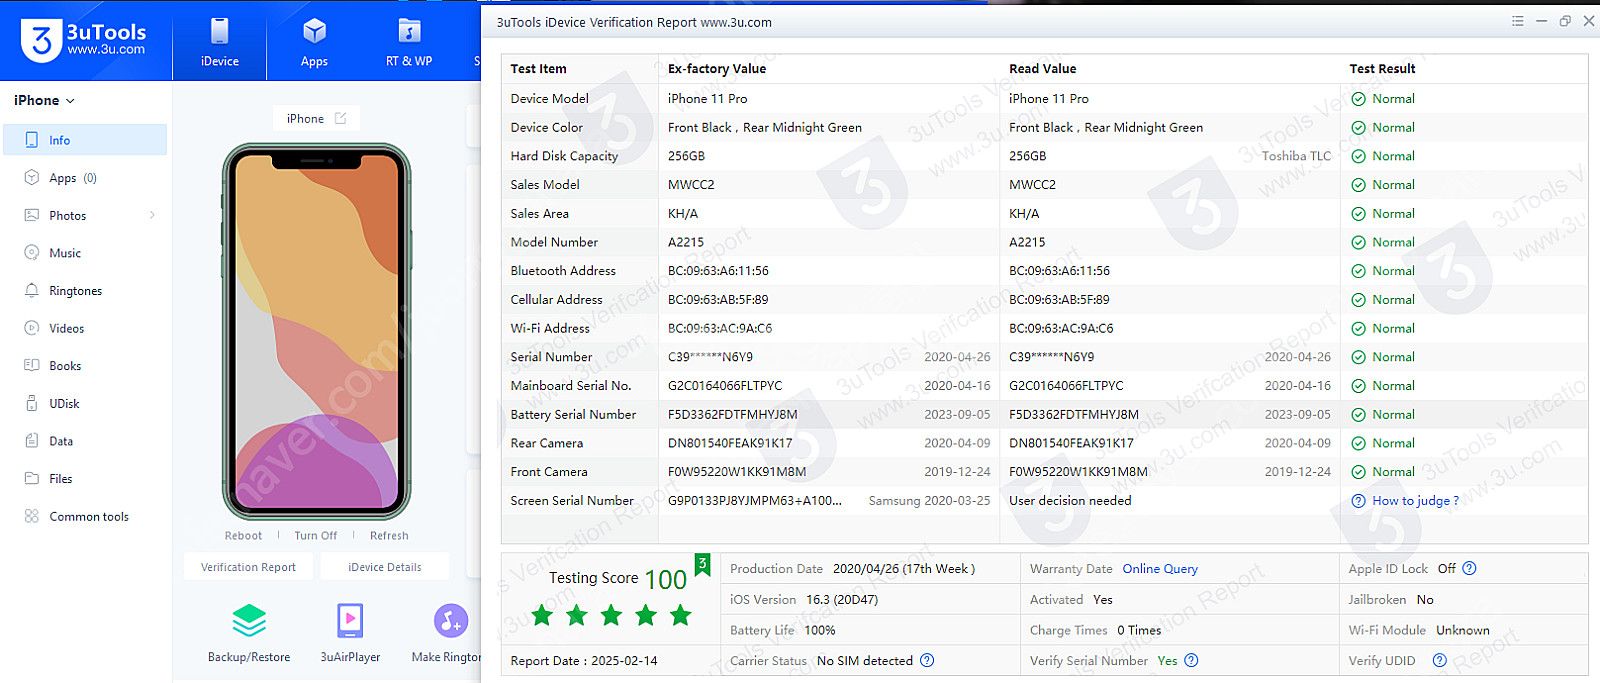This screenshot has height=683, width=1600.
Task: Click the UDisk sidebar icon
Action: [x=32, y=403]
